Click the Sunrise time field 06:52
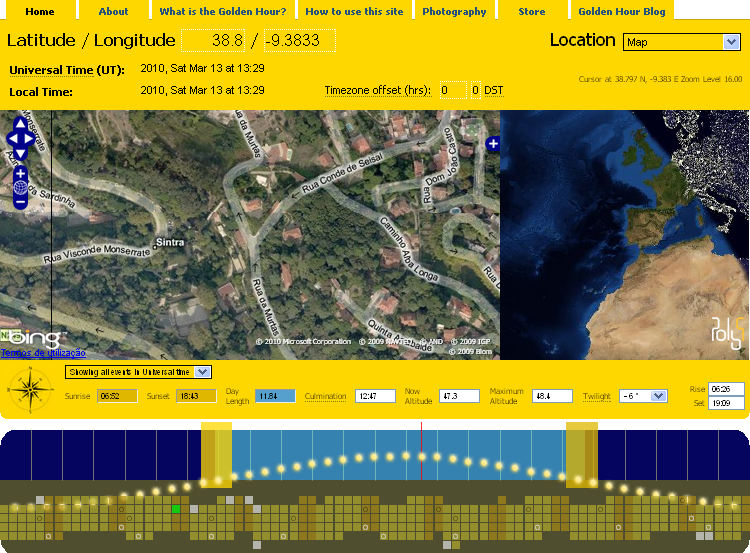 point(117,396)
